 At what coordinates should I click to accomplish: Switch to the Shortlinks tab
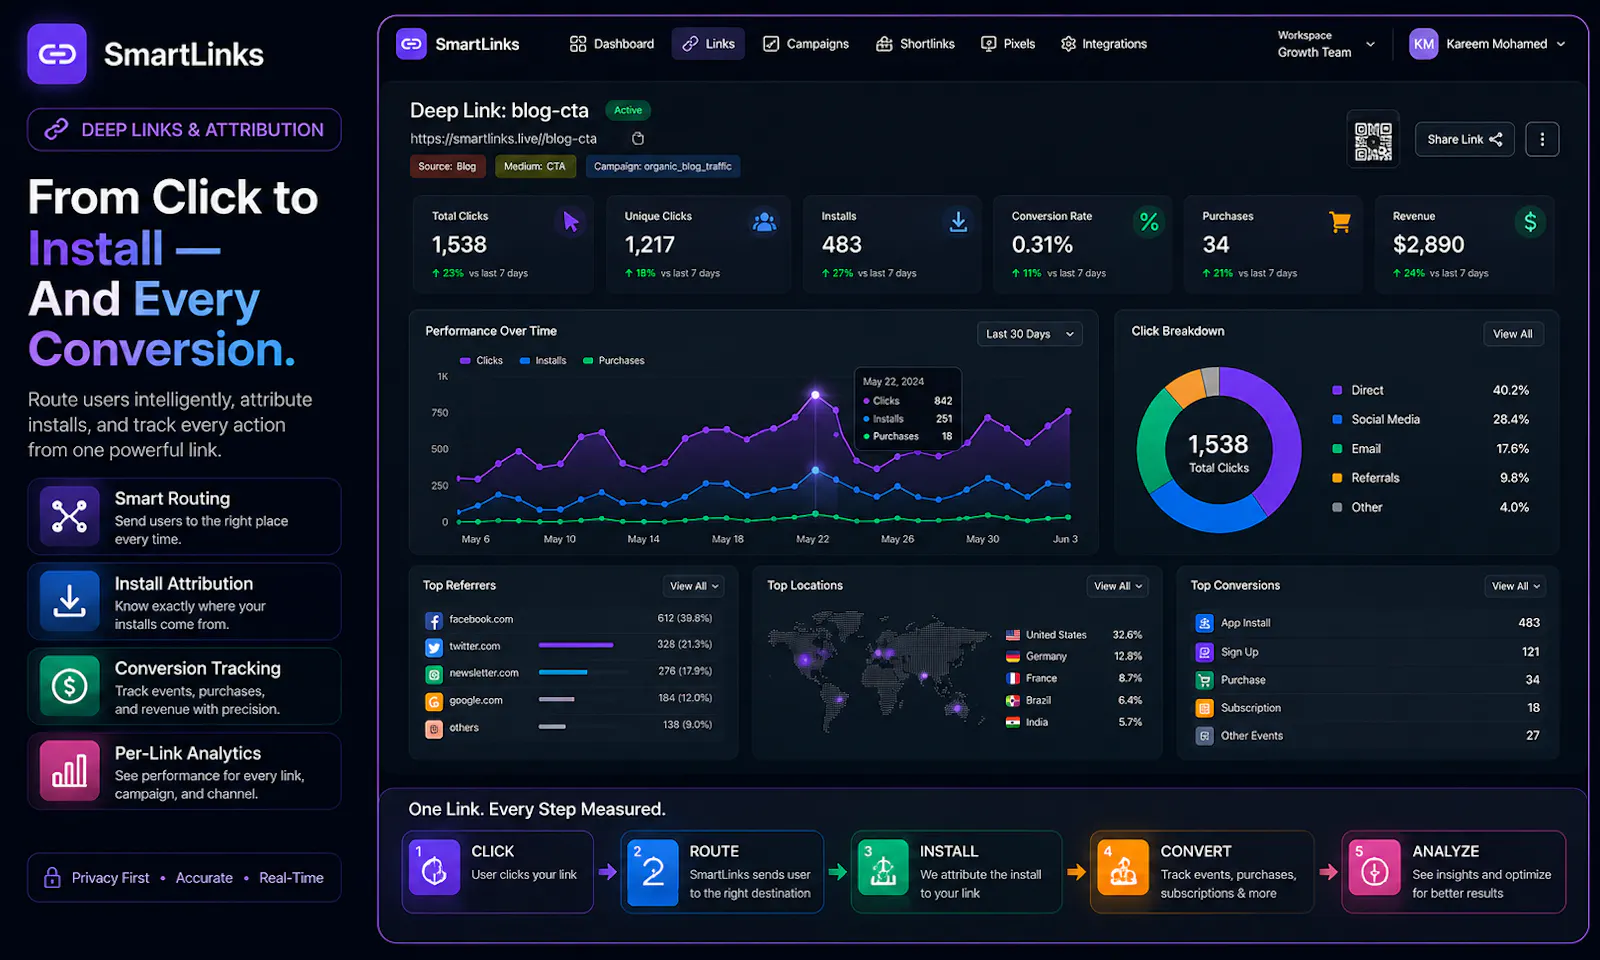click(915, 44)
